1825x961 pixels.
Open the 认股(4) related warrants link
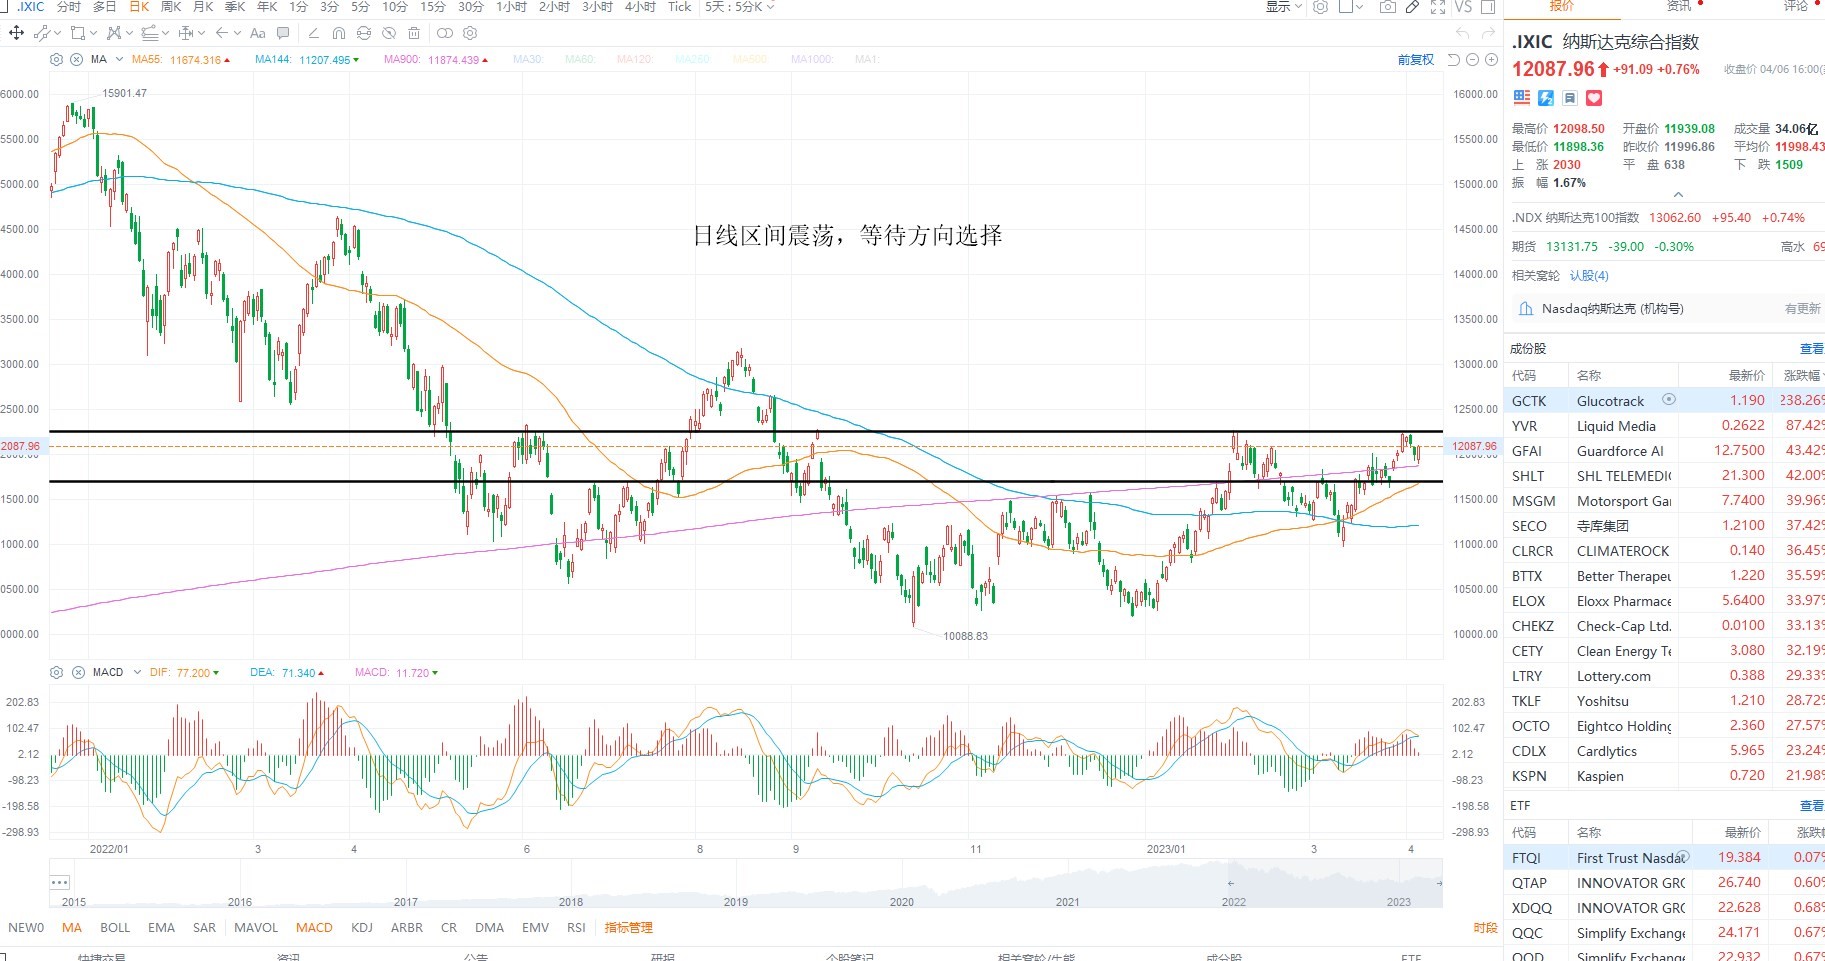(1589, 275)
